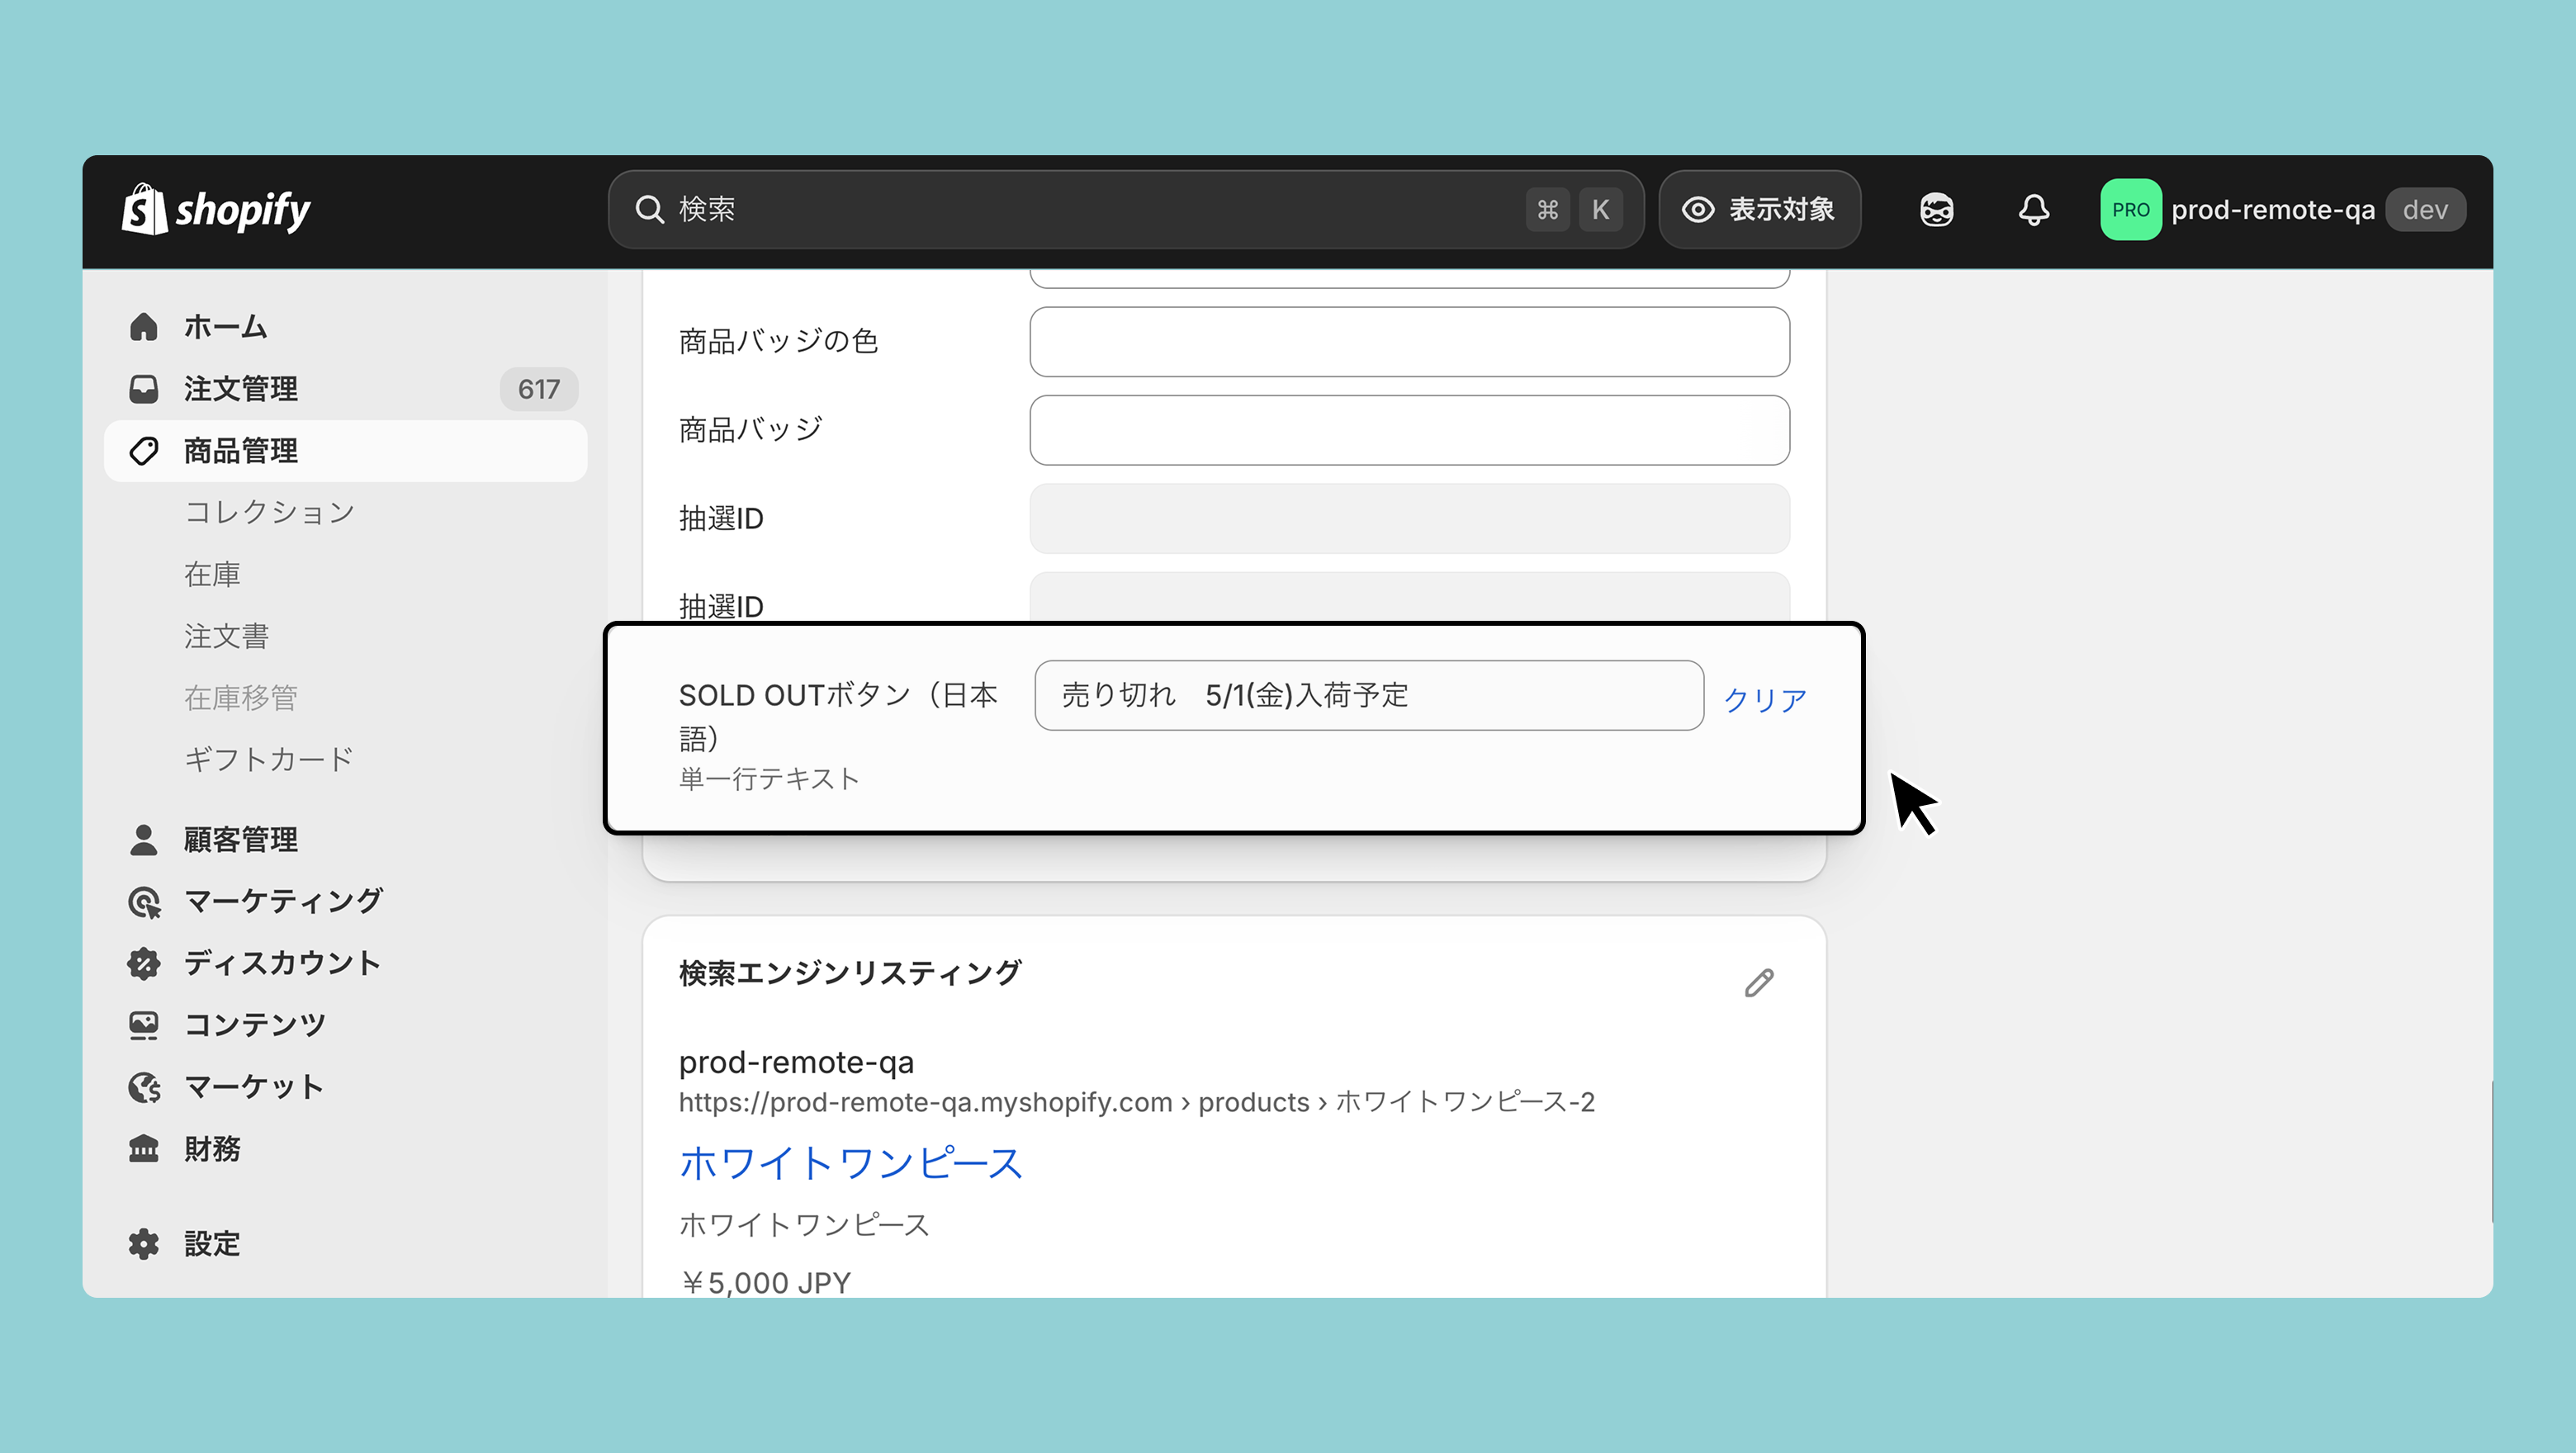Click the 顧客管理 person icon
This screenshot has width=2576, height=1453.
(x=144, y=840)
